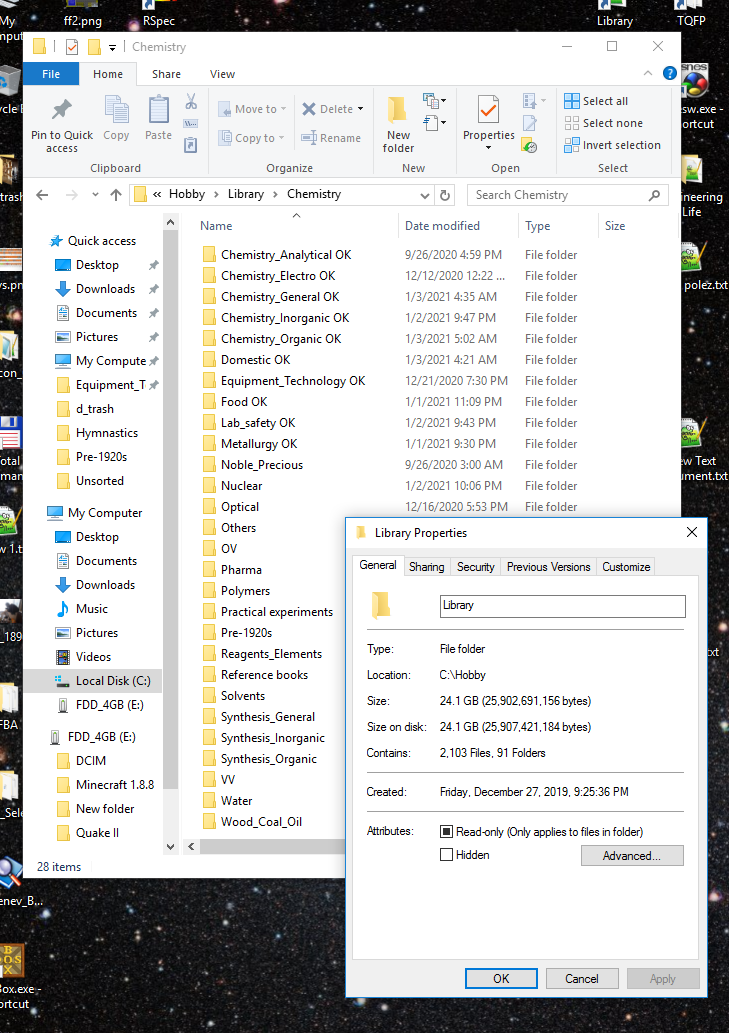This screenshot has height=1033, width=729.
Task: Click OK in Library Properties dialog
Action: click(501, 979)
